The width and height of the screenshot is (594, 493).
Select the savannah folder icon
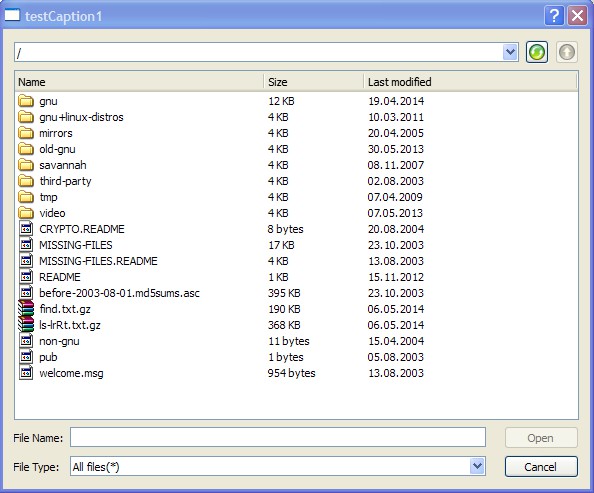[x=26, y=165]
